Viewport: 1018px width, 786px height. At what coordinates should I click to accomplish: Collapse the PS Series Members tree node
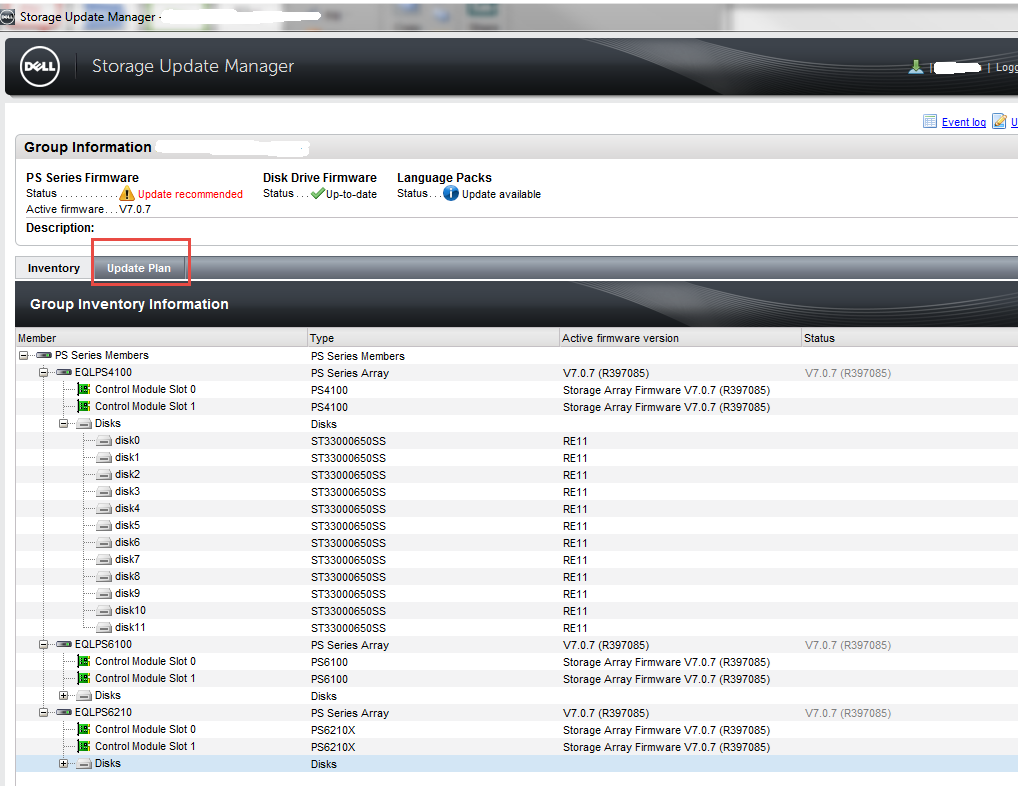23,355
